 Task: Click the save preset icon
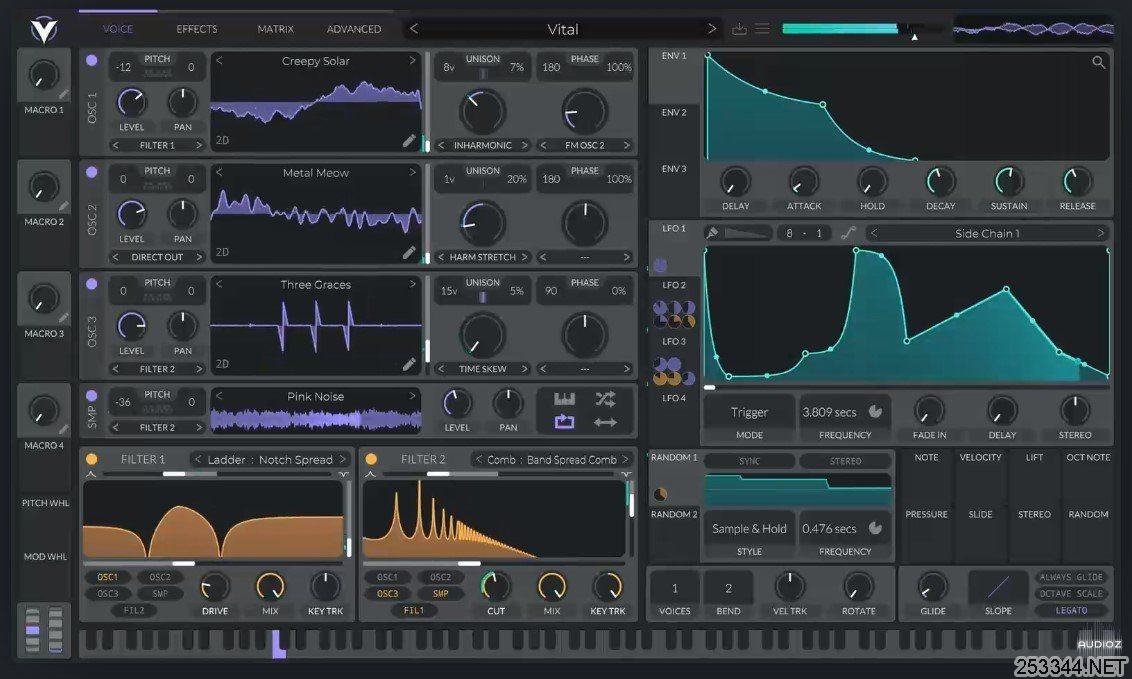739,29
